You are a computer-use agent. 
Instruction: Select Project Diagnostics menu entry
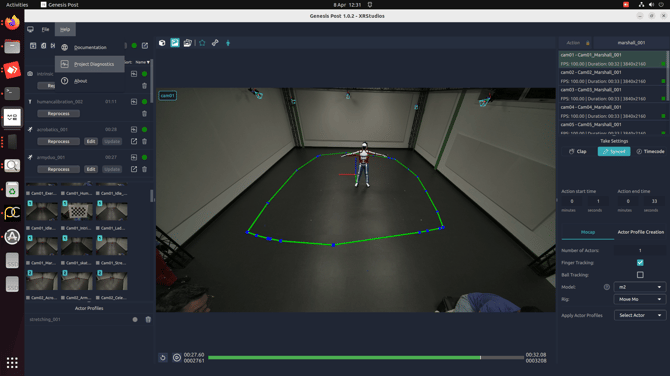pyautogui.click(x=90, y=64)
